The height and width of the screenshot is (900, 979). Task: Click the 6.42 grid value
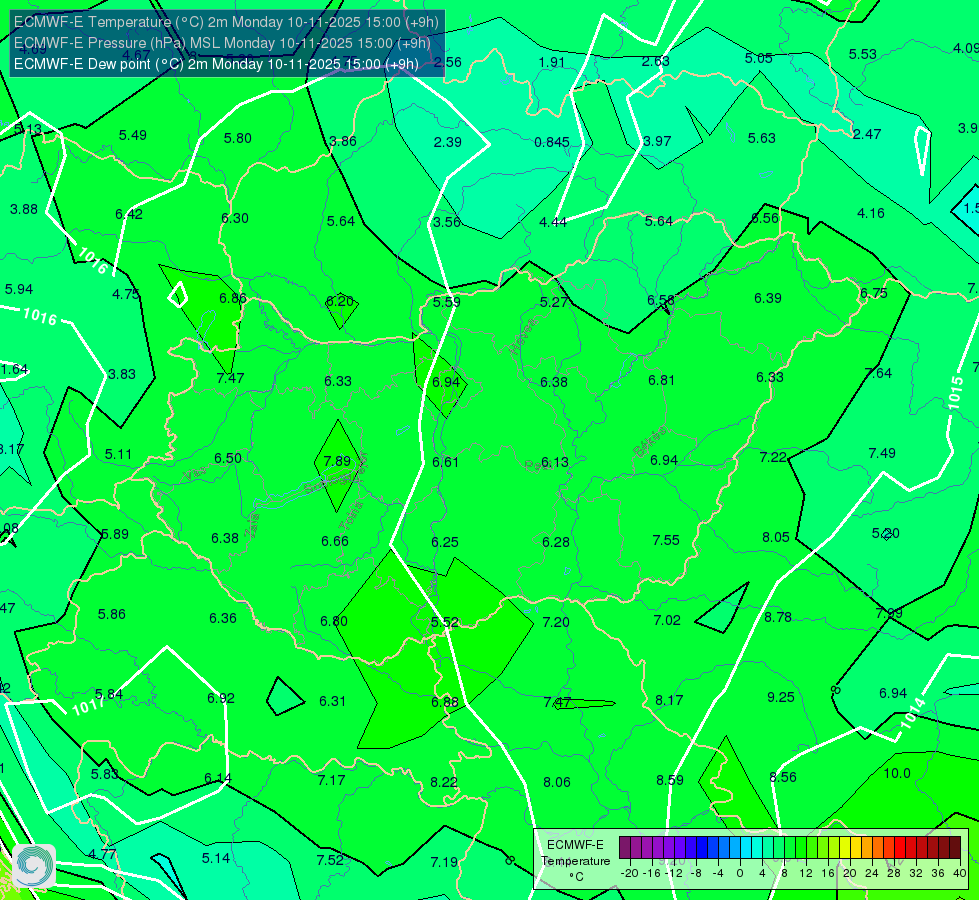[129, 215]
